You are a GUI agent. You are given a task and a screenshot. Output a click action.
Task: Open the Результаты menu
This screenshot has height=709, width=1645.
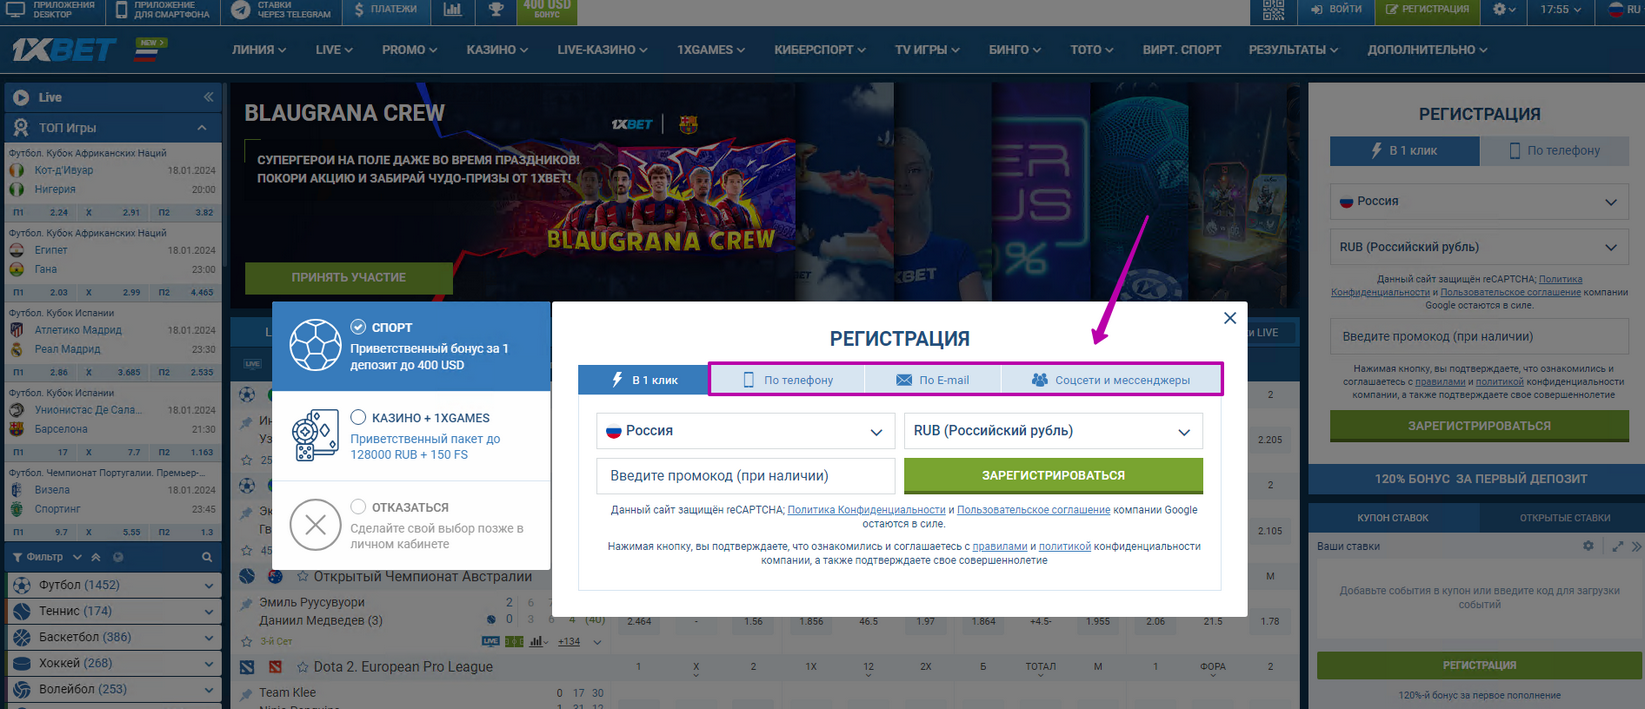tap(1293, 49)
